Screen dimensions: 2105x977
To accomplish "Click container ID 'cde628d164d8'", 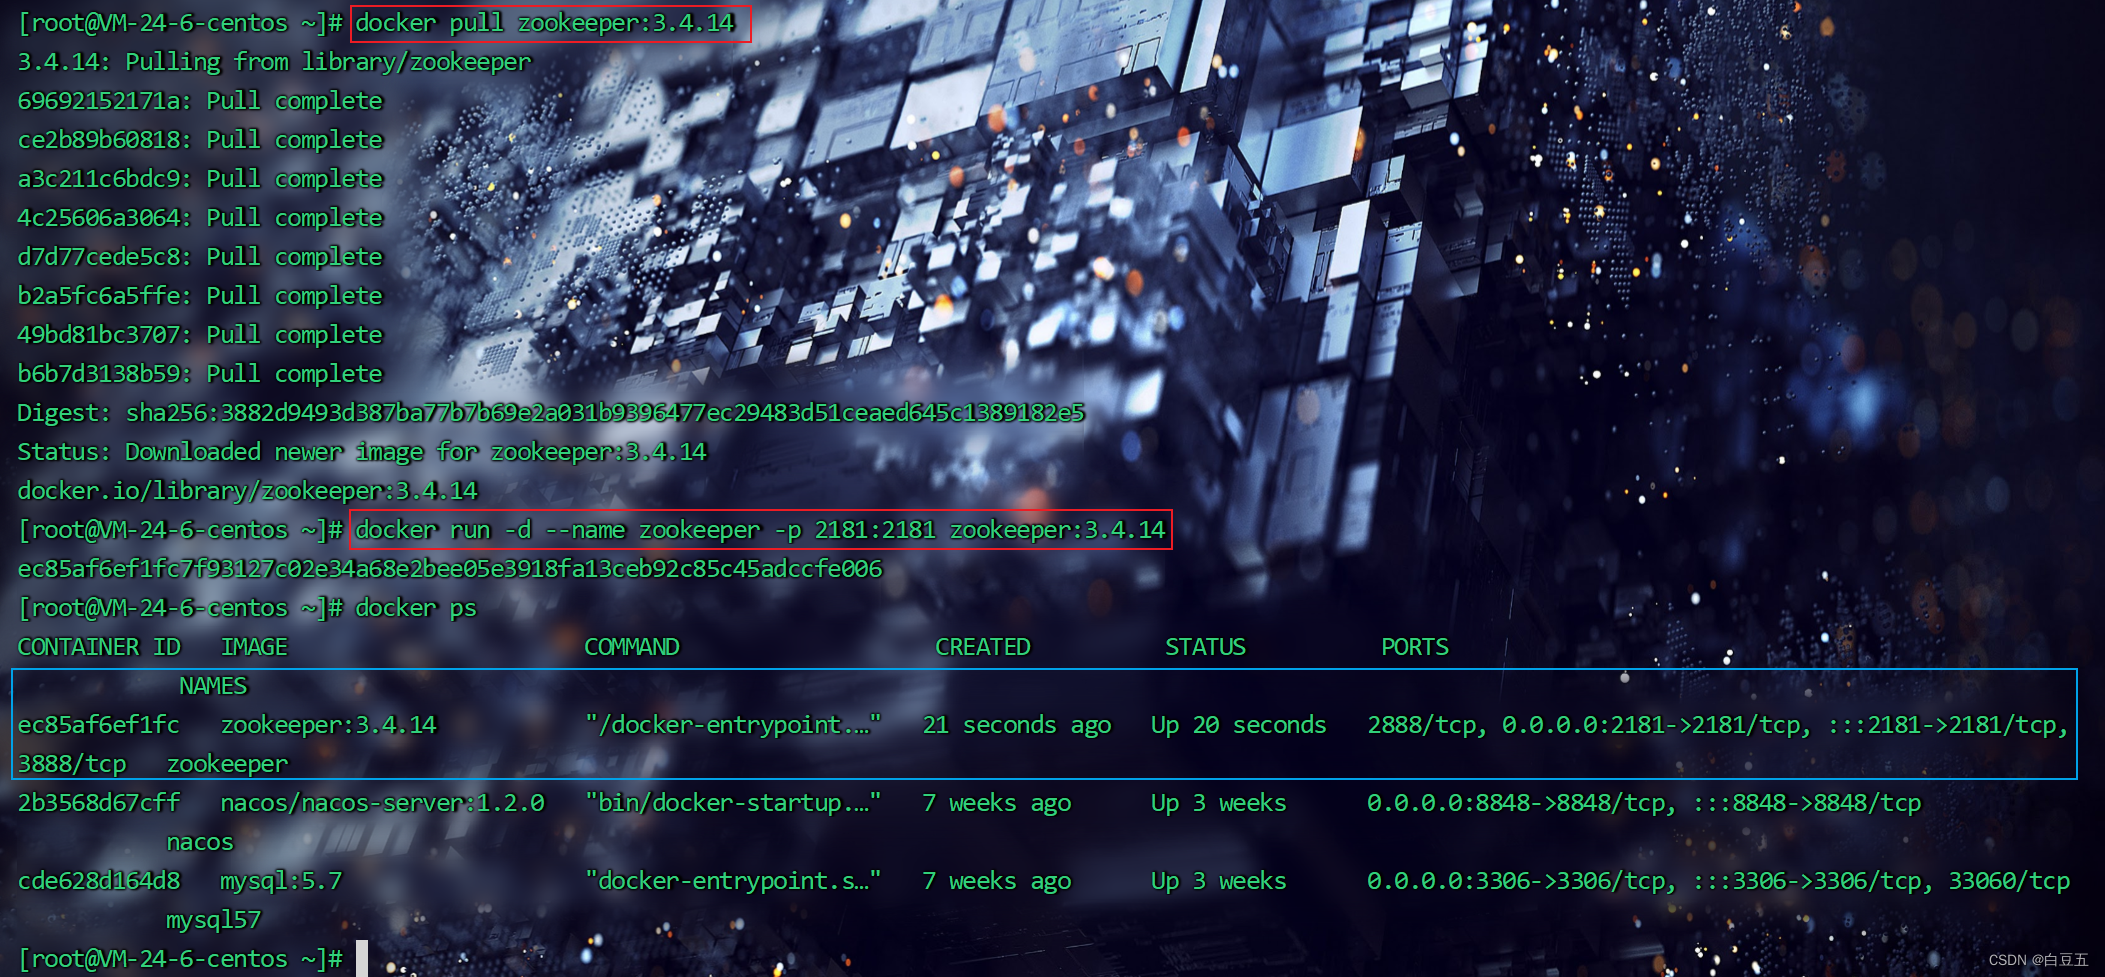I will point(99,881).
